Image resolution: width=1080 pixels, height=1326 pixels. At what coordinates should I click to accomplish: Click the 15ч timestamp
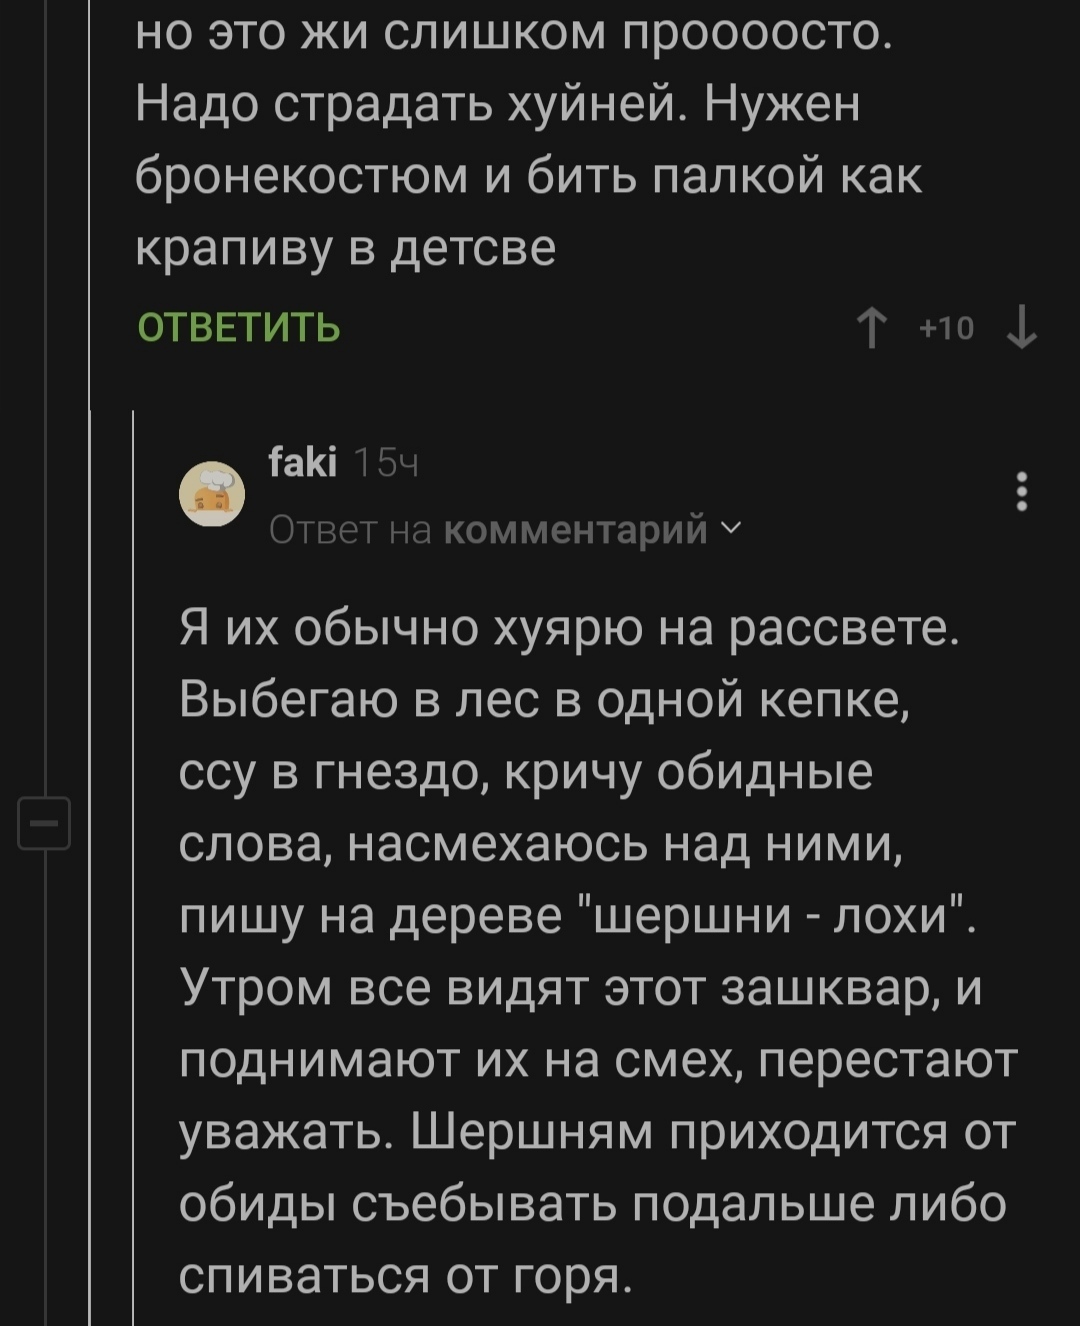point(386,464)
